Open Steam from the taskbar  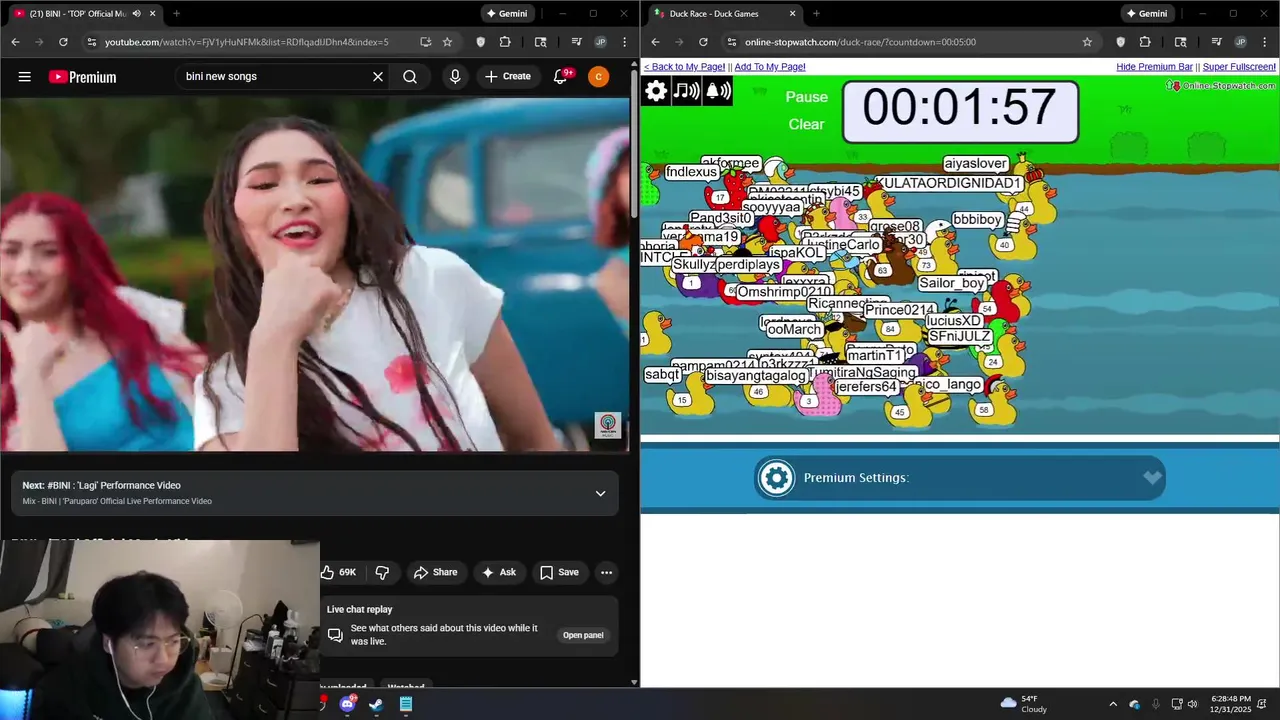pyautogui.click(x=376, y=704)
